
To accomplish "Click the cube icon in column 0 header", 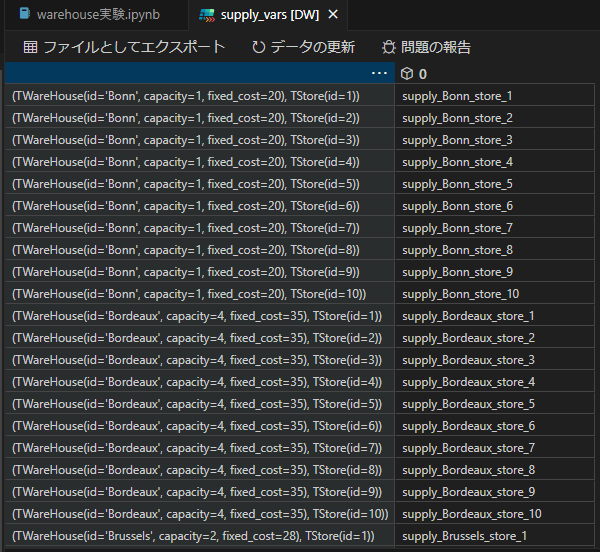I will click(x=407, y=73).
